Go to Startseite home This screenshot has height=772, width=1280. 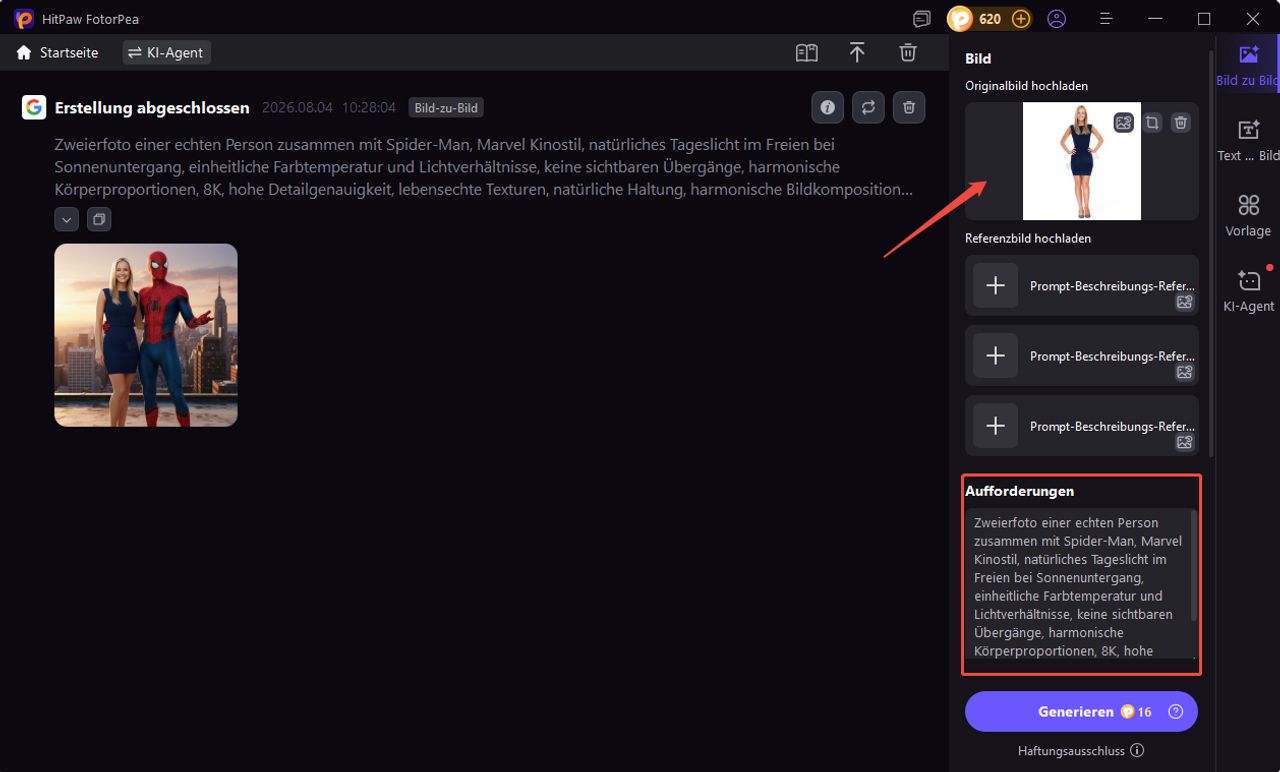[57, 53]
